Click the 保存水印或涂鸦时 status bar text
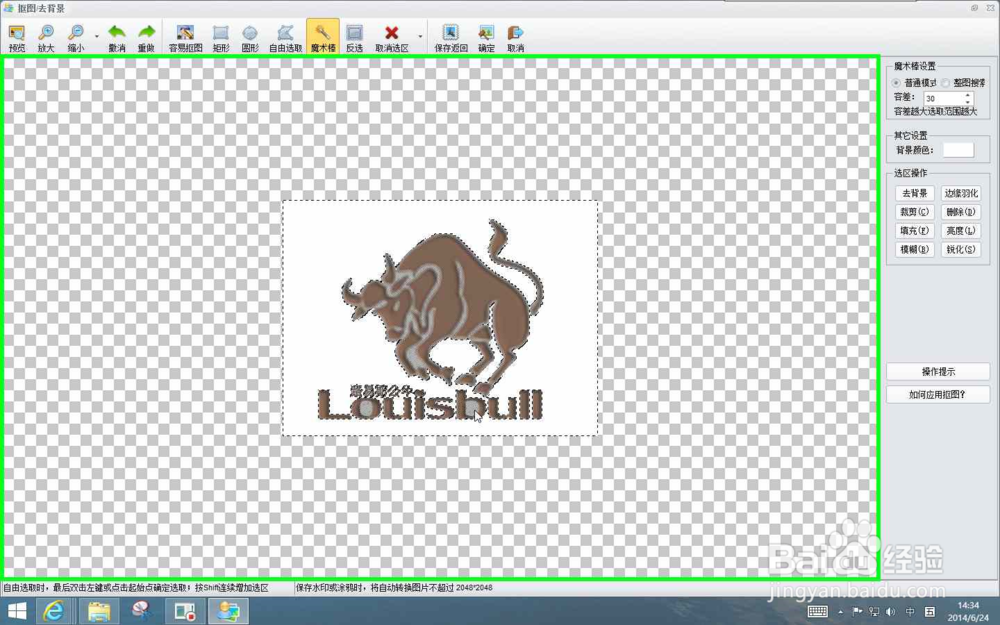 (x=394, y=587)
